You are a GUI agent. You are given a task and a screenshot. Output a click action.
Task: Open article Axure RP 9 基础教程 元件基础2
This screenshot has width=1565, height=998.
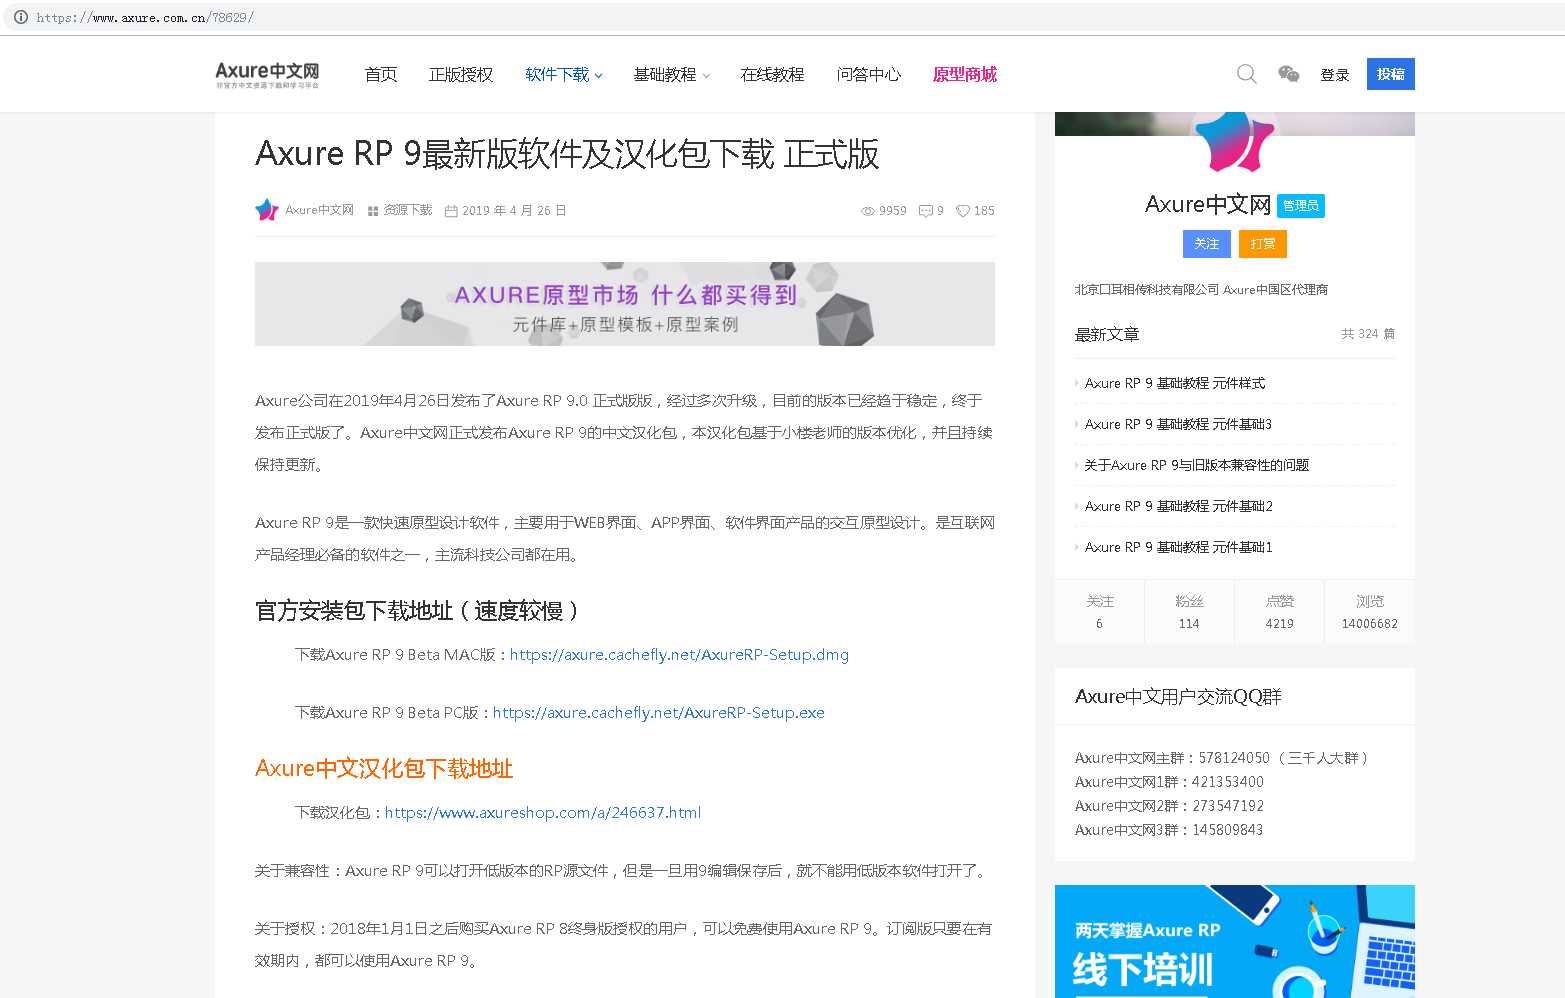click(1179, 506)
